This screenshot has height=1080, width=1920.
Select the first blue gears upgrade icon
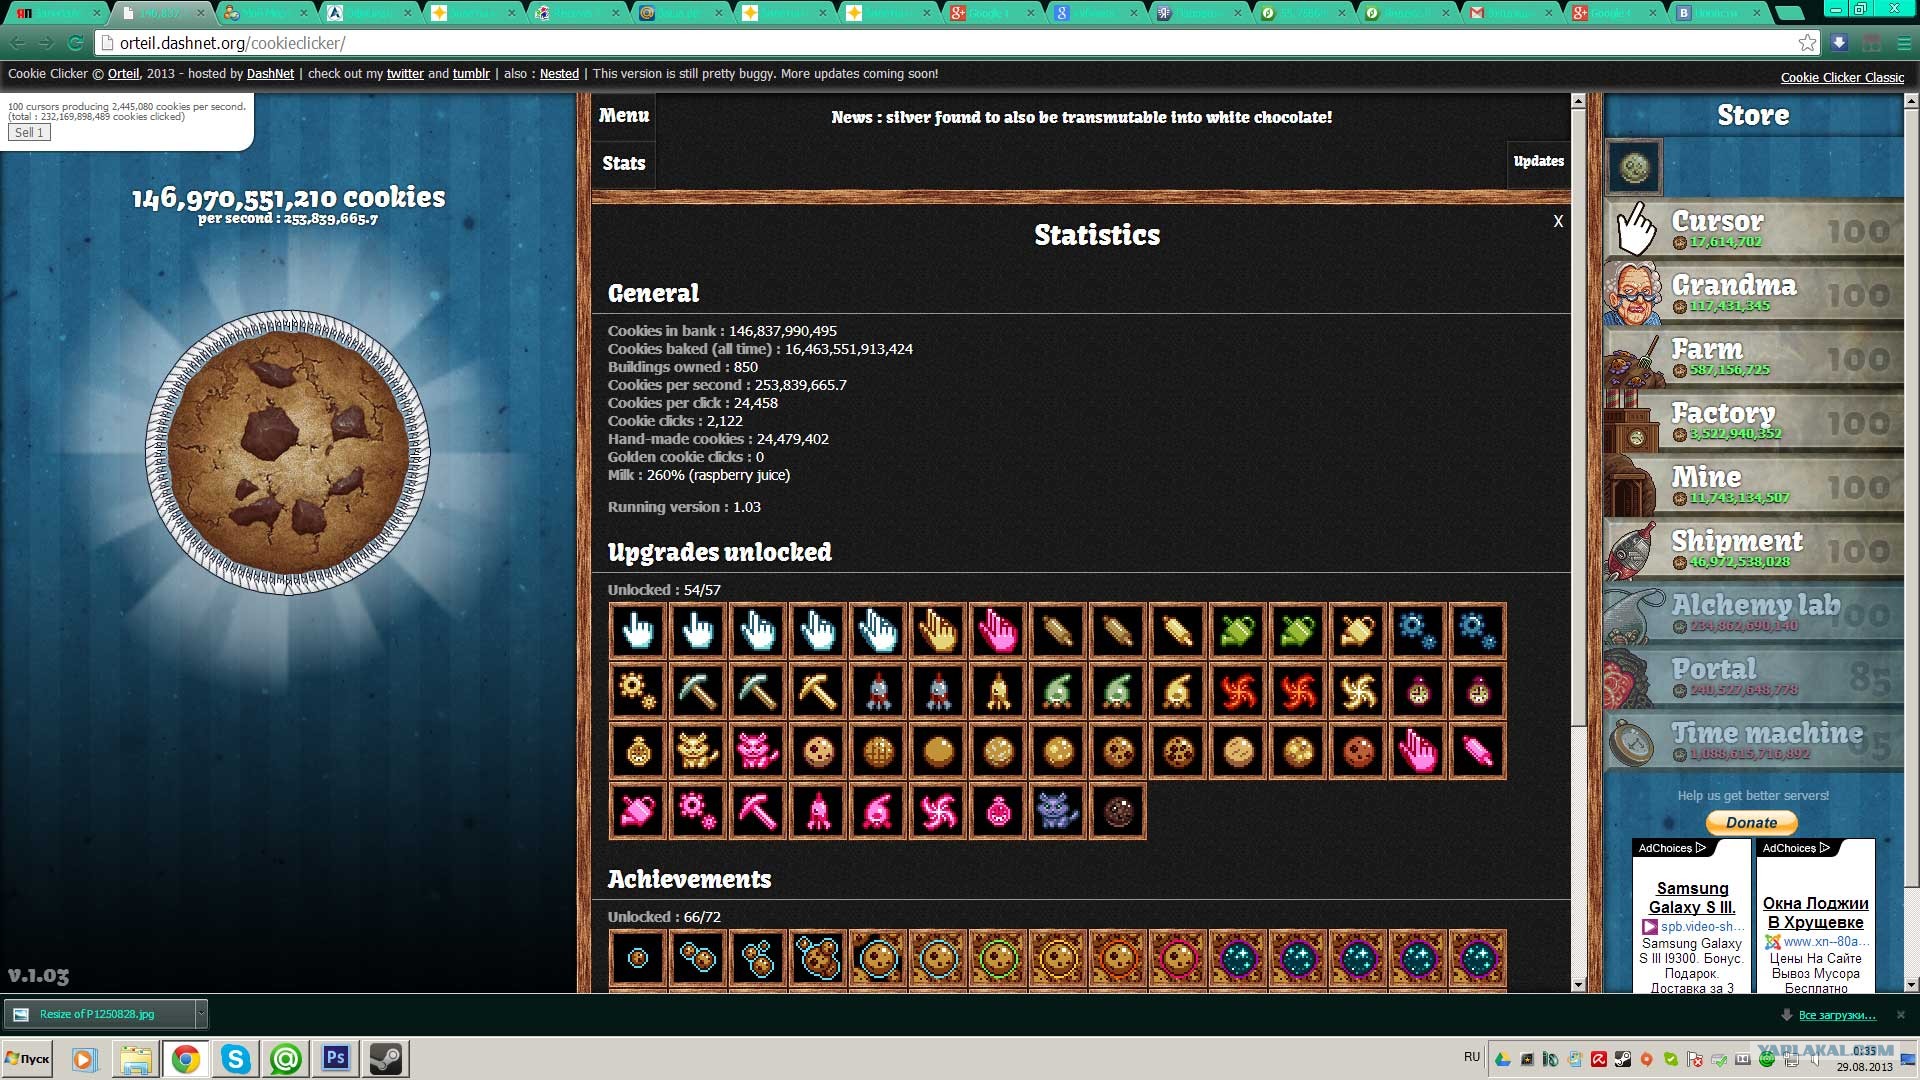(x=1418, y=631)
